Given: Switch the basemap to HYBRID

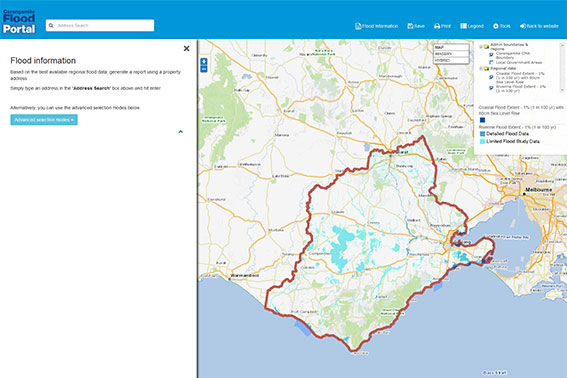Looking at the screenshot, I should pyautogui.click(x=451, y=60).
